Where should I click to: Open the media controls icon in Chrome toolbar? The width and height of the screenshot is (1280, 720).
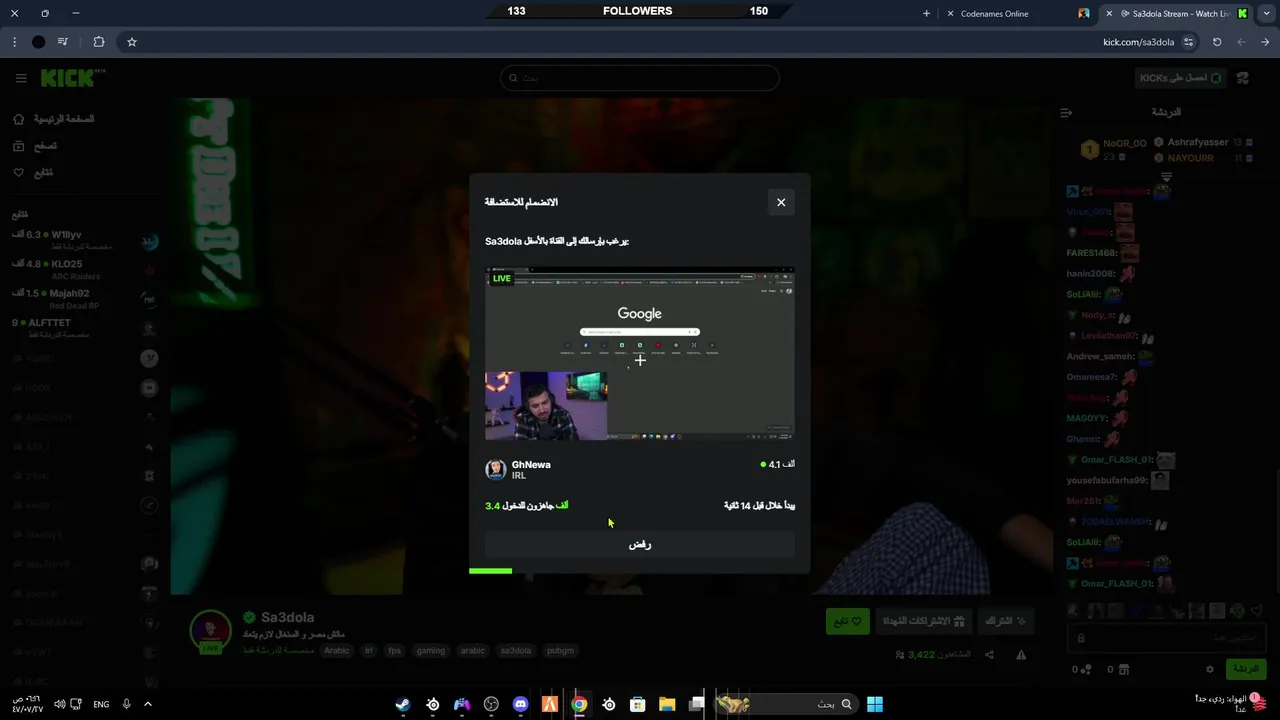tap(63, 42)
